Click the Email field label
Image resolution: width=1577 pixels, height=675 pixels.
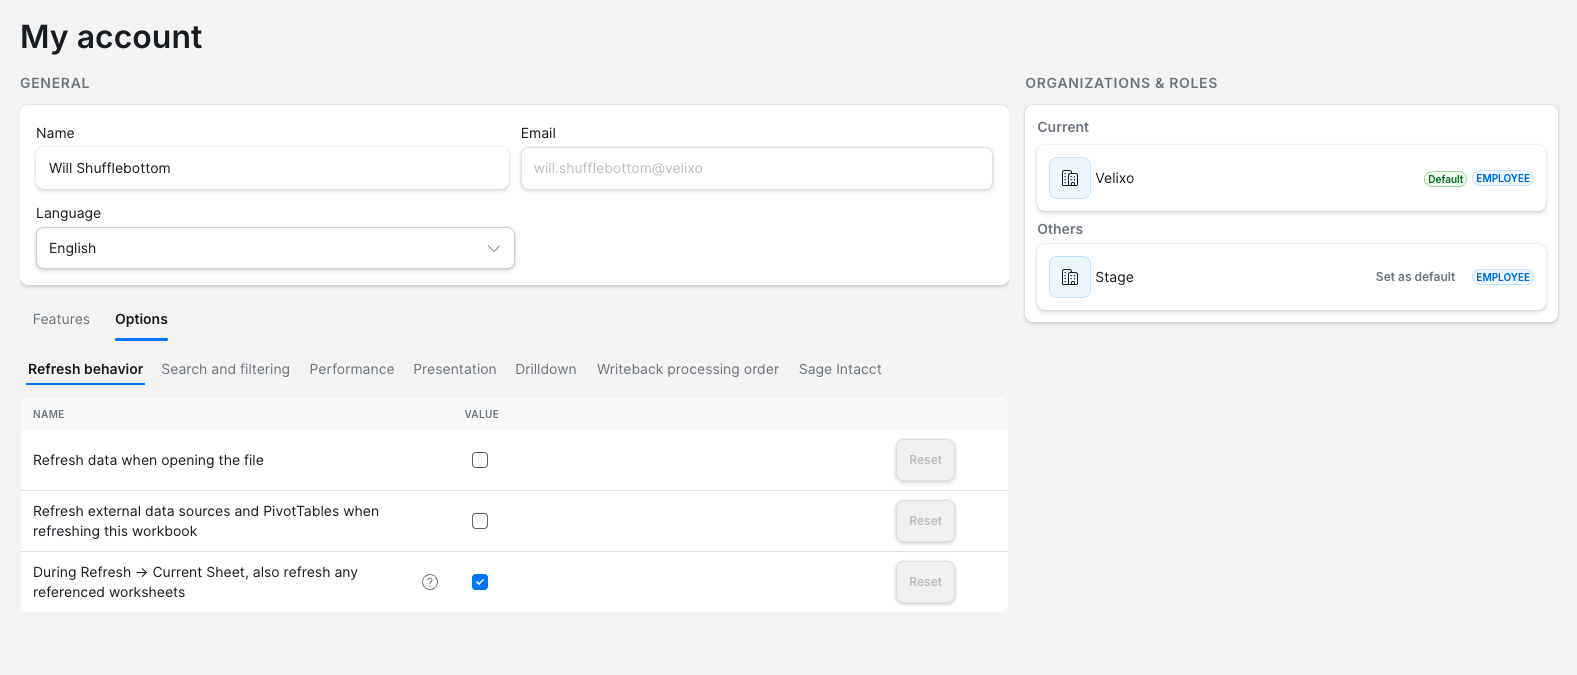click(x=538, y=133)
